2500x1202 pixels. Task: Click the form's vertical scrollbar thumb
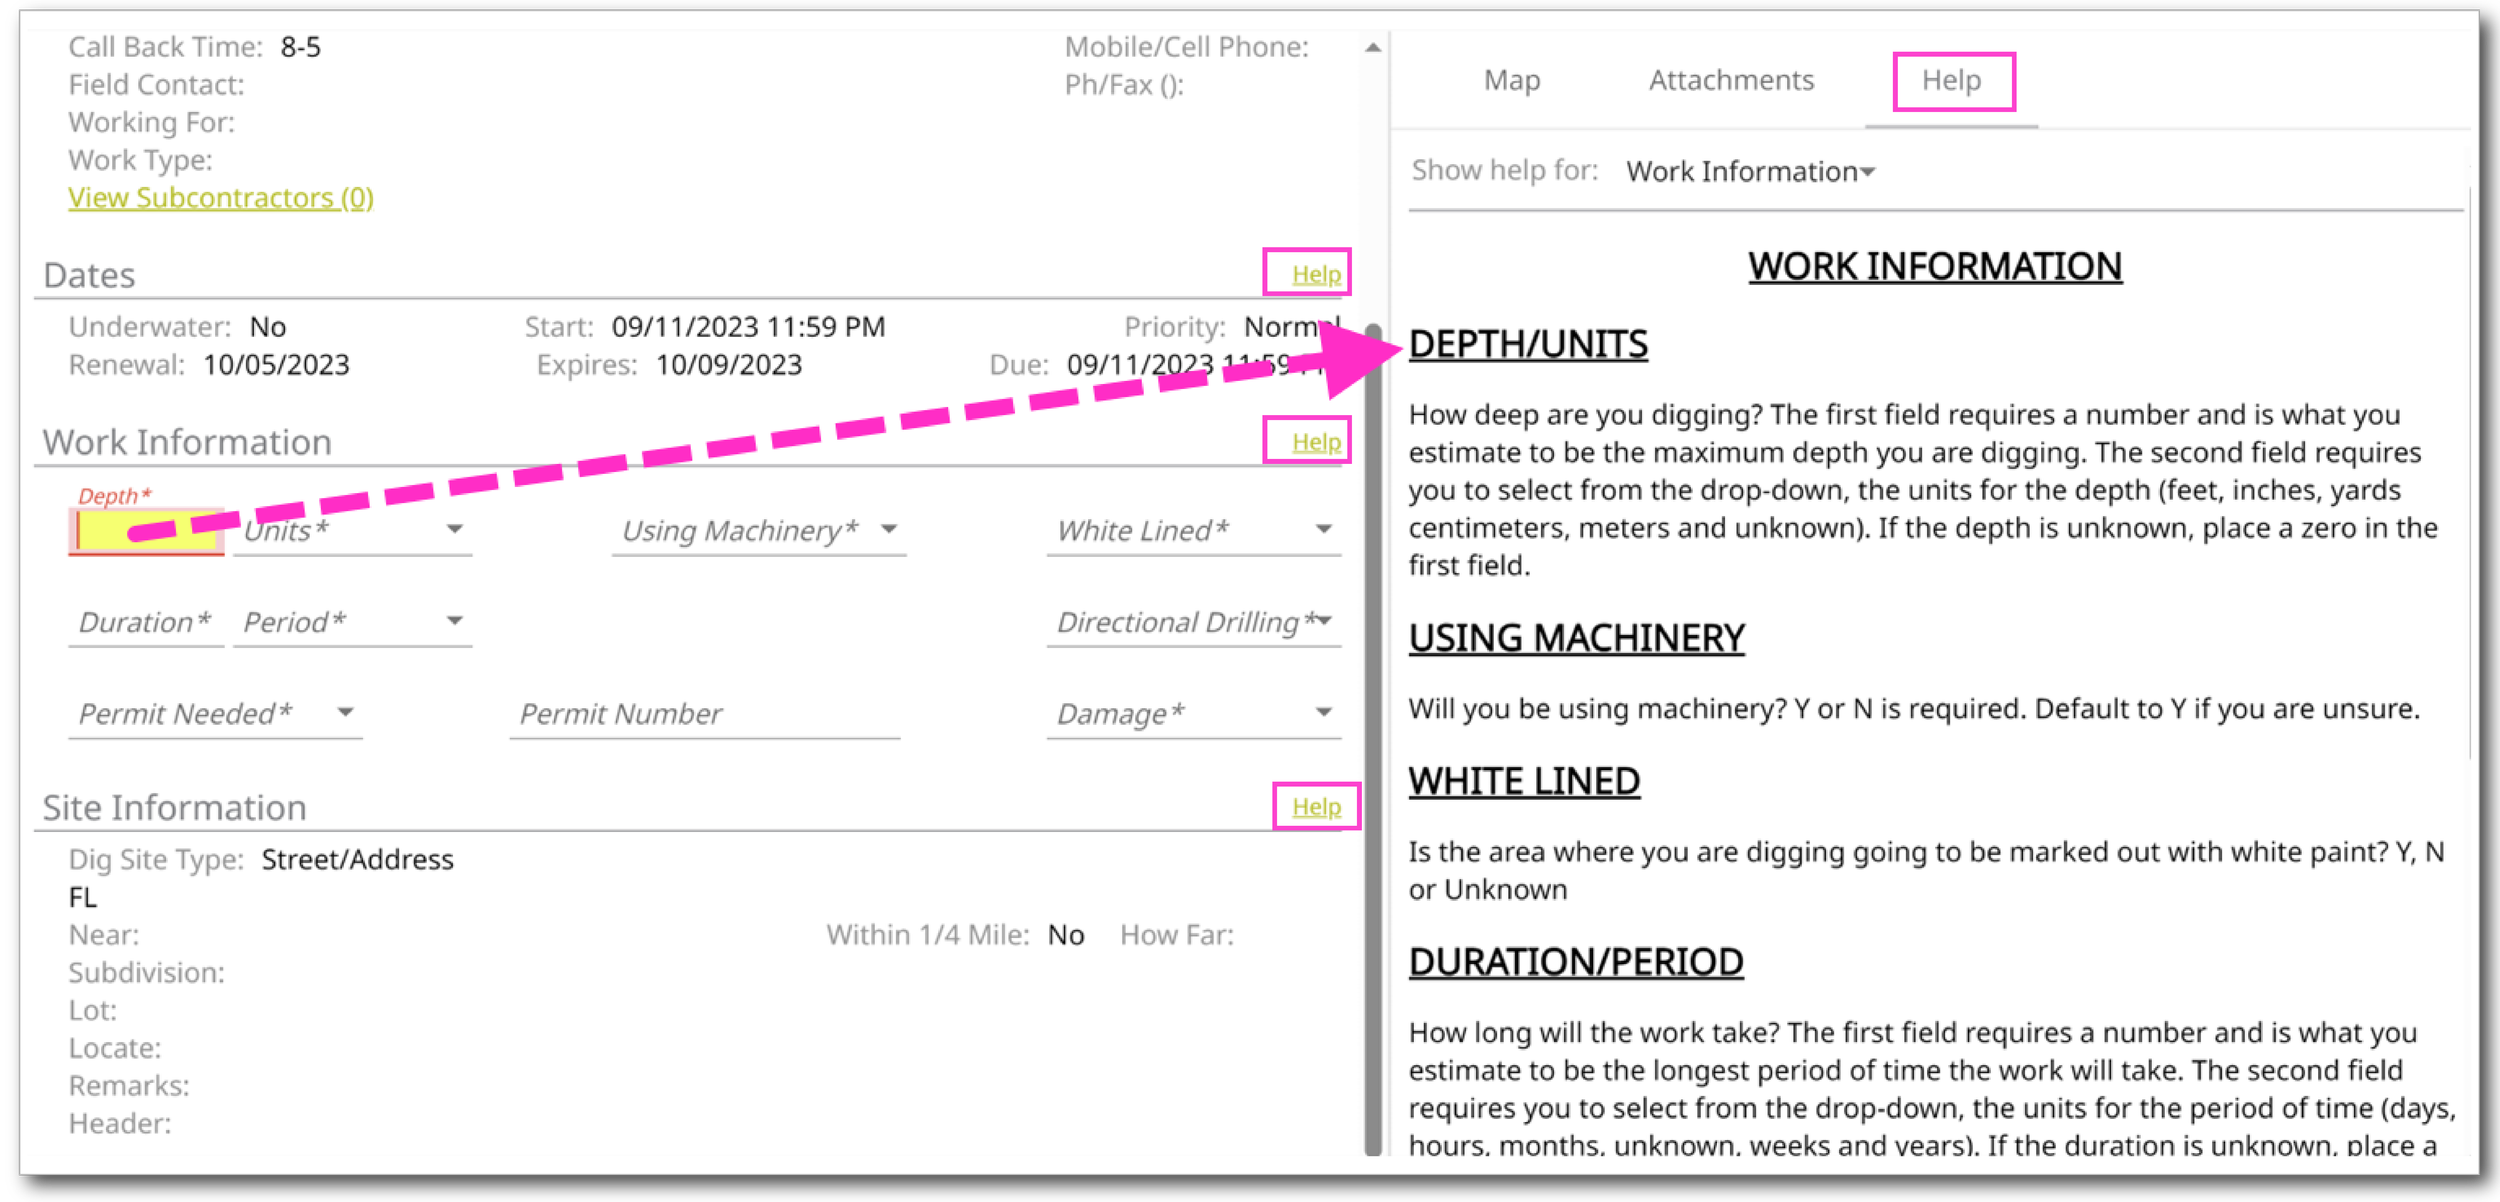click(x=1373, y=740)
